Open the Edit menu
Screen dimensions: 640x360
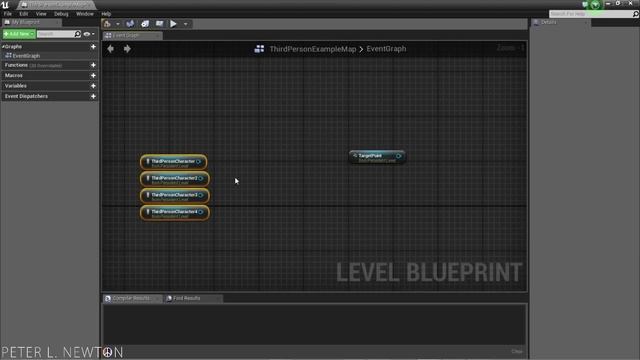(x=24, y=14)
